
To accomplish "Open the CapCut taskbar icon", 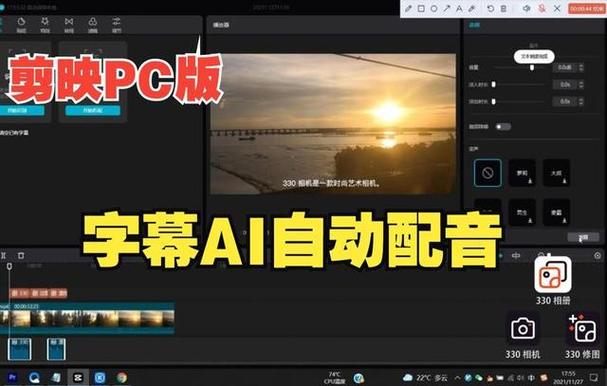I will [78, 377].
